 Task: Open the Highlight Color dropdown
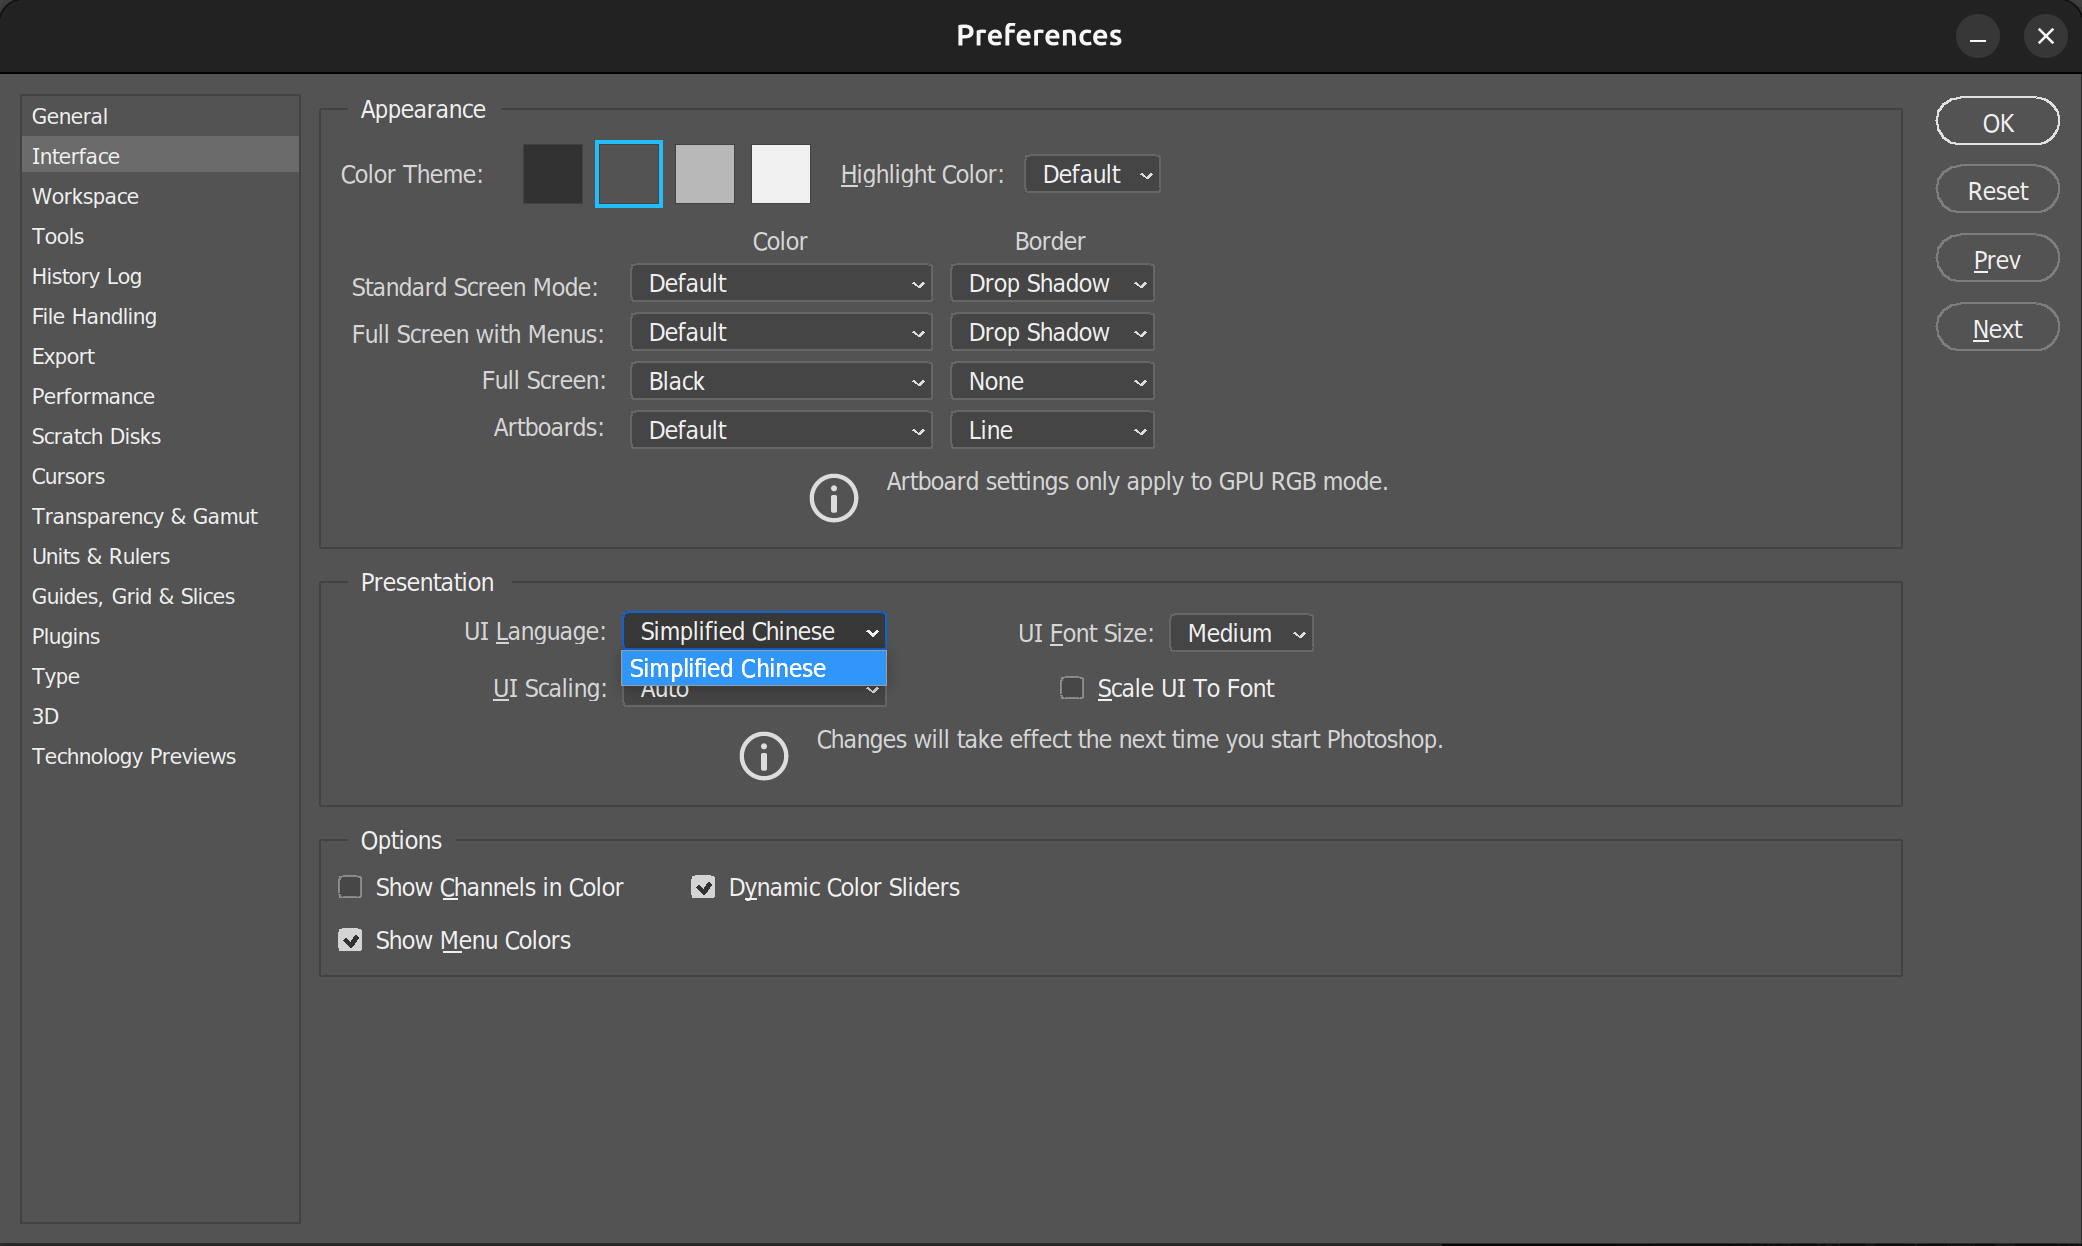1092,174
